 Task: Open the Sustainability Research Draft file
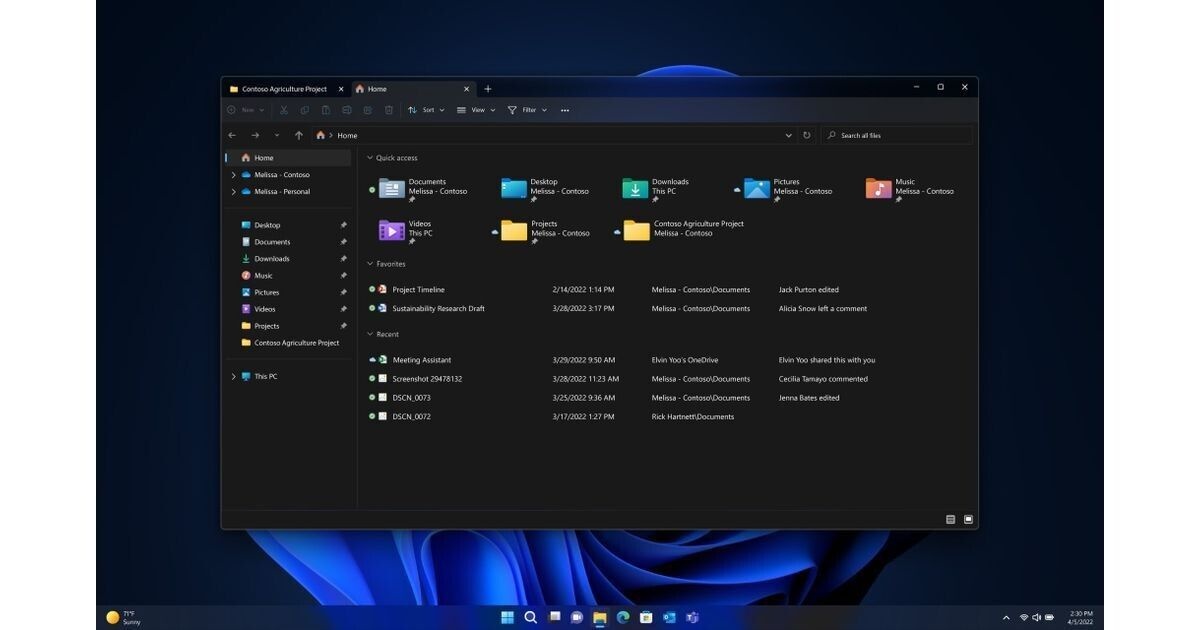coord(438,309)
